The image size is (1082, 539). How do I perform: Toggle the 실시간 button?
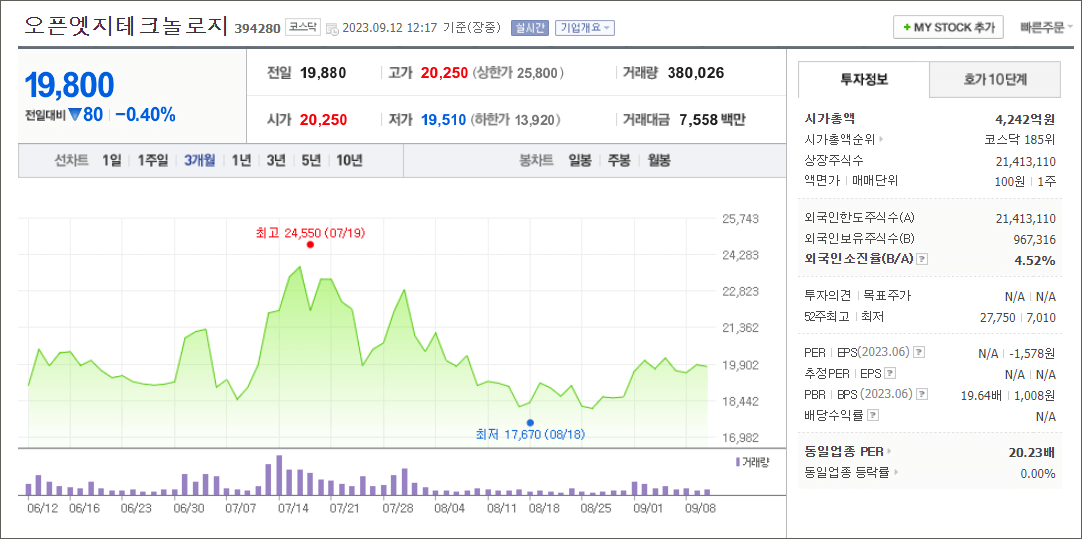pos(530,28)
